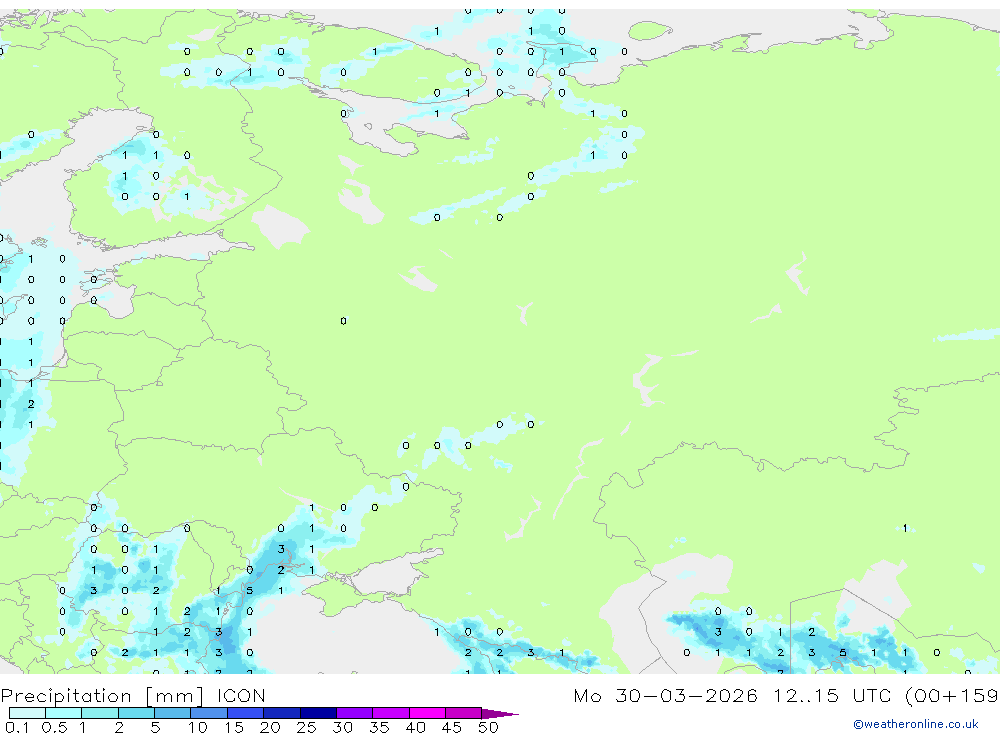This screenshot has height=733, width=1000.
Task: Click the 0.5–1 mm legend swatch
Action: click(x=63, y=713)
